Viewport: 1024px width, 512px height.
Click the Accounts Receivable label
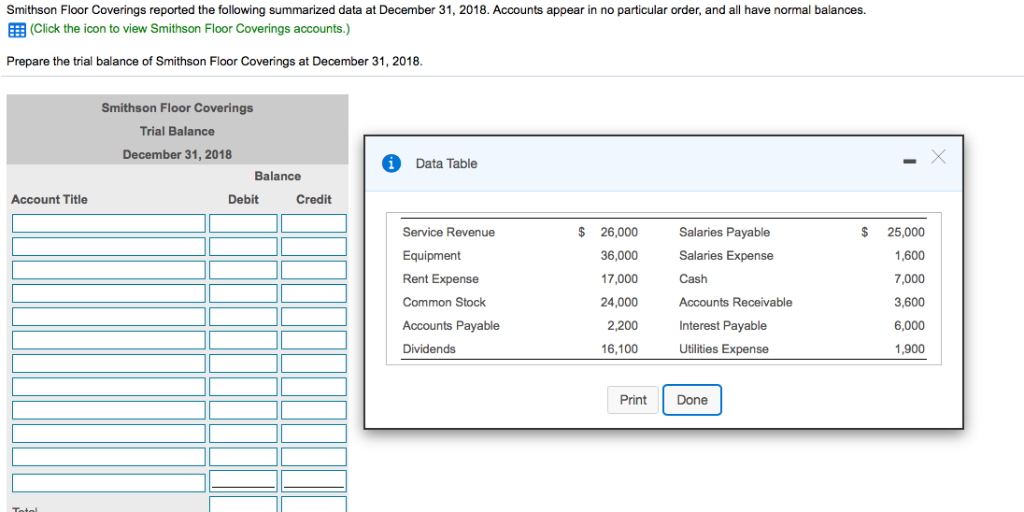[736, 302]
